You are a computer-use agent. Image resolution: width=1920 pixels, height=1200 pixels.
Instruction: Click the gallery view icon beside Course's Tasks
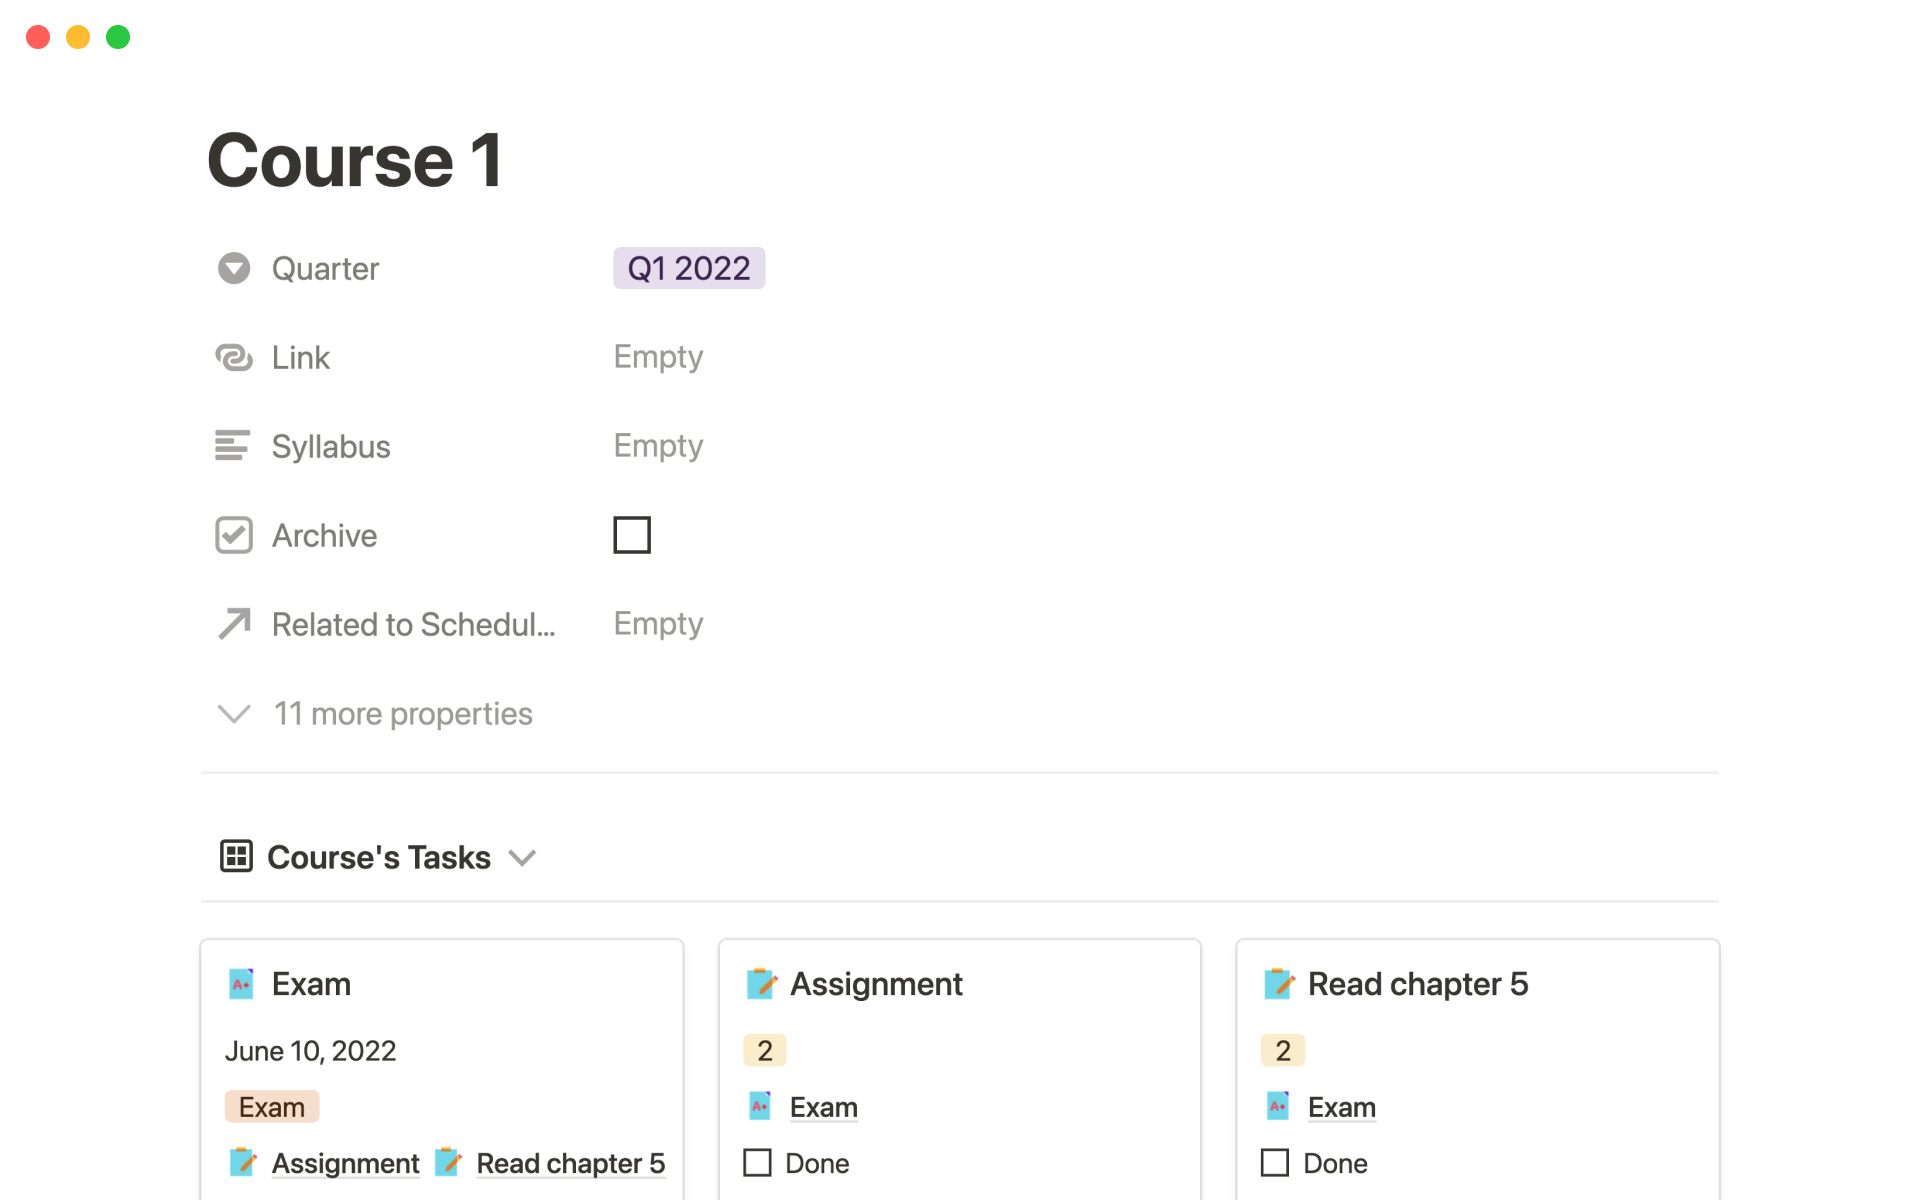[x=236, y=856]
